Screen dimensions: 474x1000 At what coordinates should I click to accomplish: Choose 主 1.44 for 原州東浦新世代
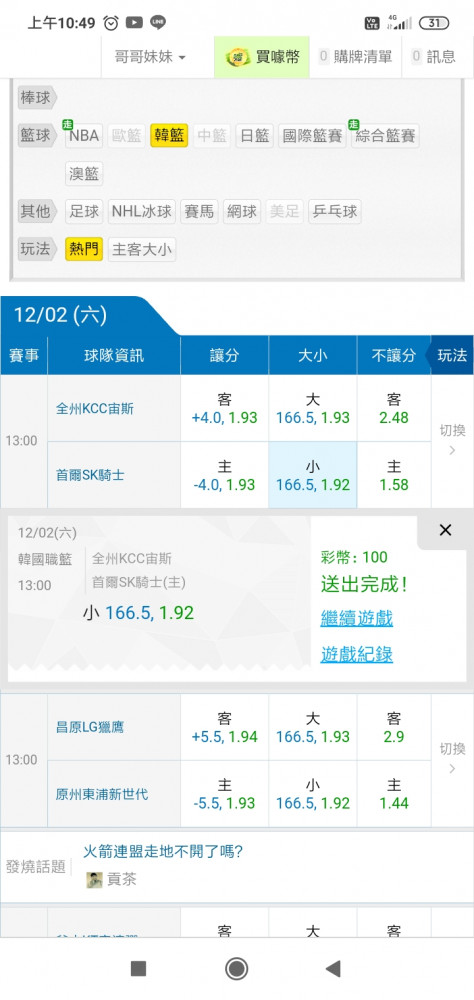click(394, 794)
